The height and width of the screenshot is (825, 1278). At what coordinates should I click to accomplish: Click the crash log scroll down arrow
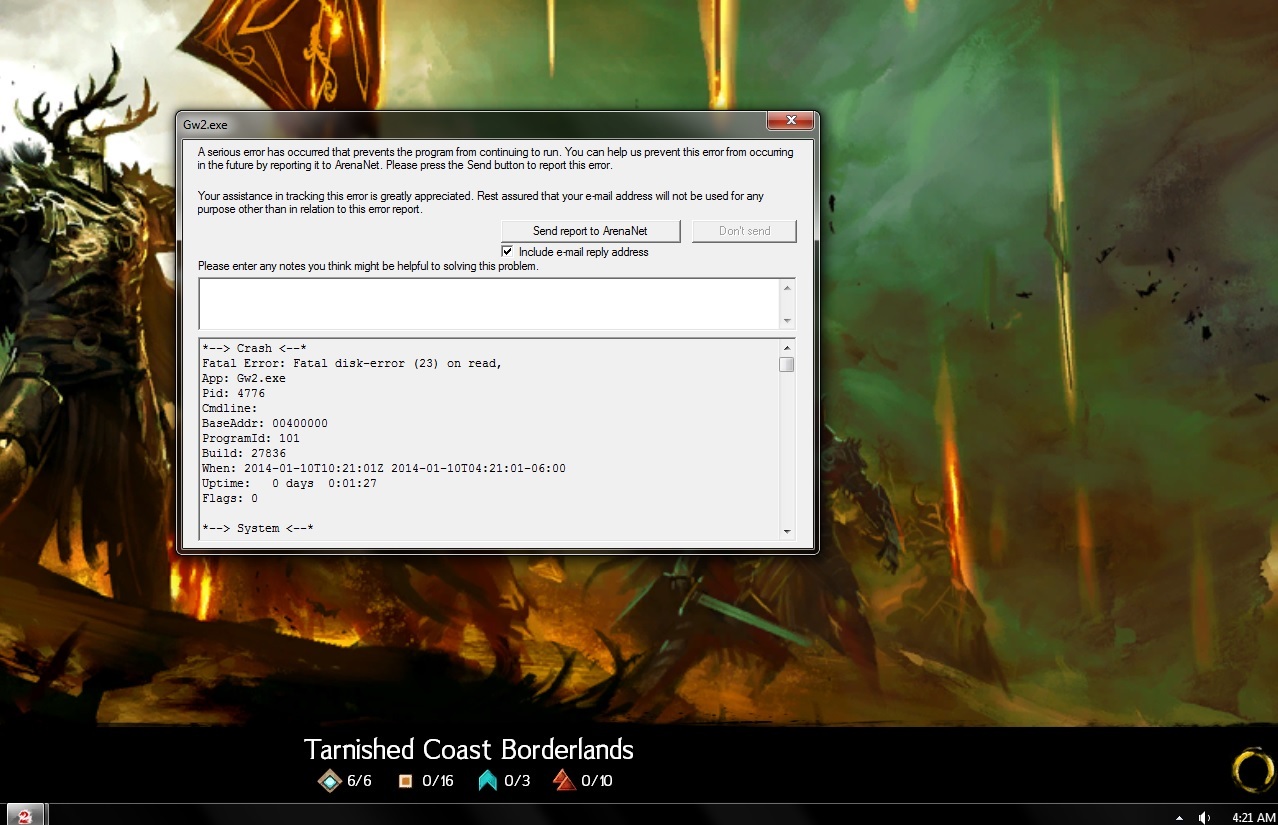(787, 531)
